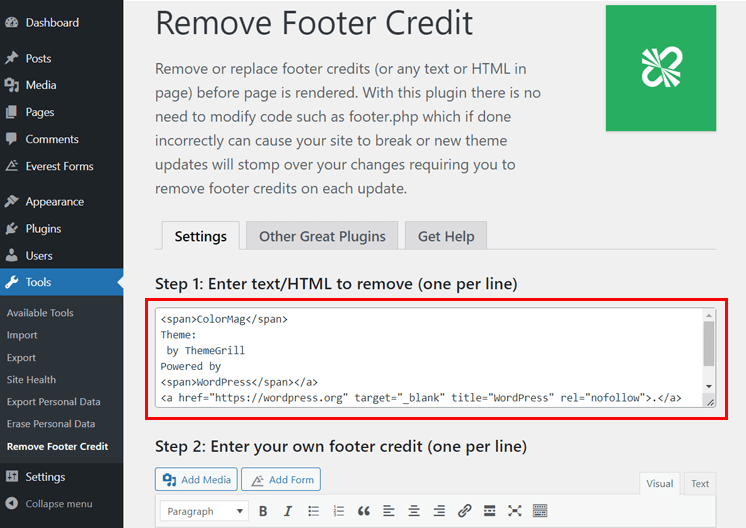Screen dimensions: 746x528
Task: Toggle bold formatting in editor toolbar
Action: point(263,511)
